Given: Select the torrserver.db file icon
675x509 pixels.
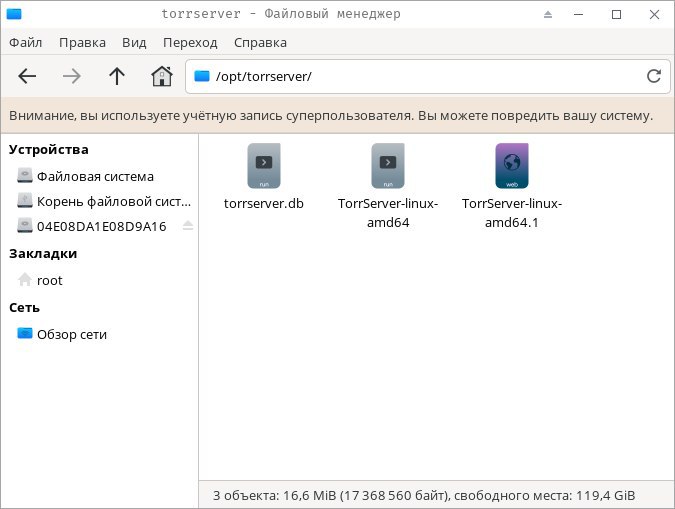Looking at the screenshot, I should (264, 166).
